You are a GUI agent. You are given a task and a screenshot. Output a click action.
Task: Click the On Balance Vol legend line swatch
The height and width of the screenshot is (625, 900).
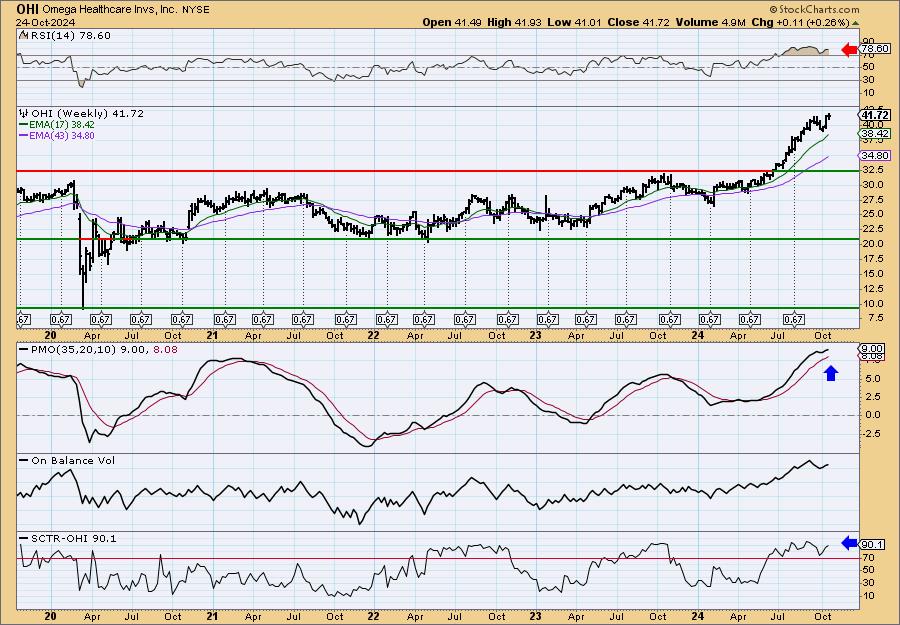click(x=24, y=461)
